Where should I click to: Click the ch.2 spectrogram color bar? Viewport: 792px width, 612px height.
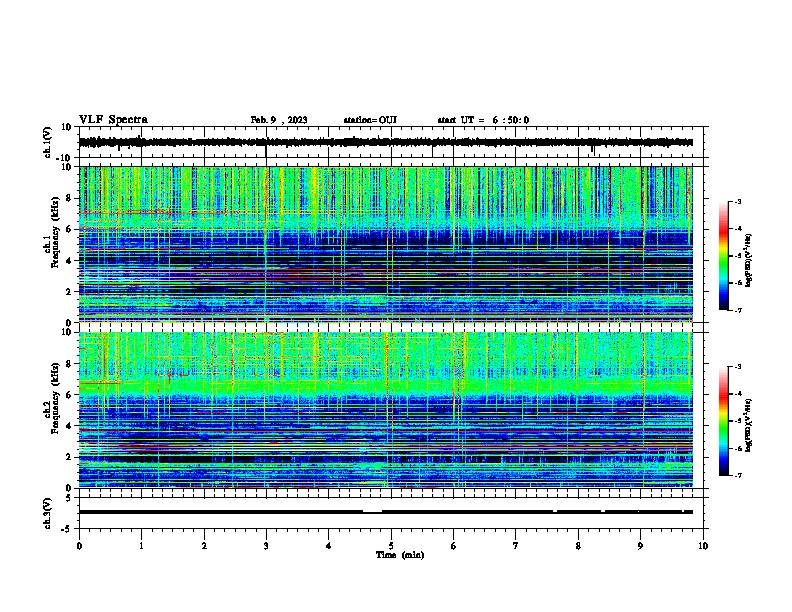click(724, 421)
